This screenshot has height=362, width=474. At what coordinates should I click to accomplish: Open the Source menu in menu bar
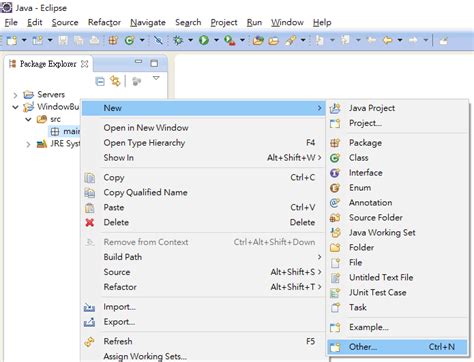coord(65,23)
